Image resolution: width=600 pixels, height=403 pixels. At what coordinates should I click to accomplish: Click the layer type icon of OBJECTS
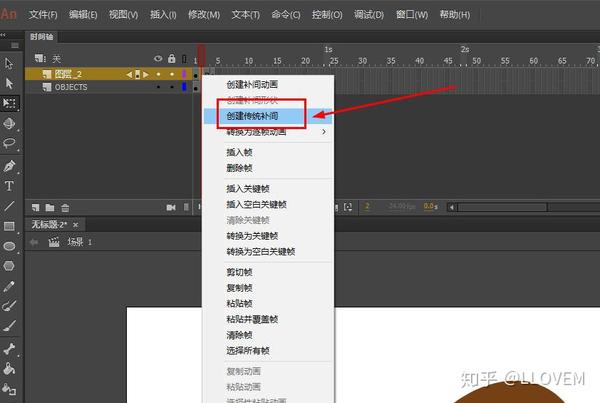point(47,87)
